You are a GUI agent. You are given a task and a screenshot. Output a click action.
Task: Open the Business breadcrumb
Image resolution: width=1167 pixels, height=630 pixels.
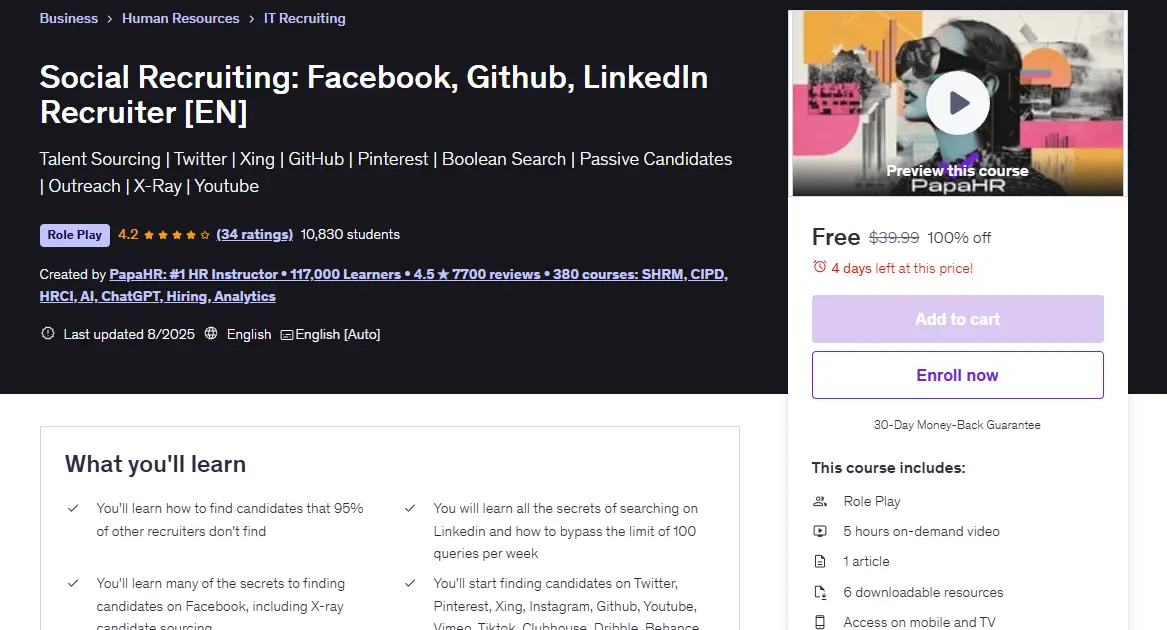pyautogui.click(x=68, y=18)
